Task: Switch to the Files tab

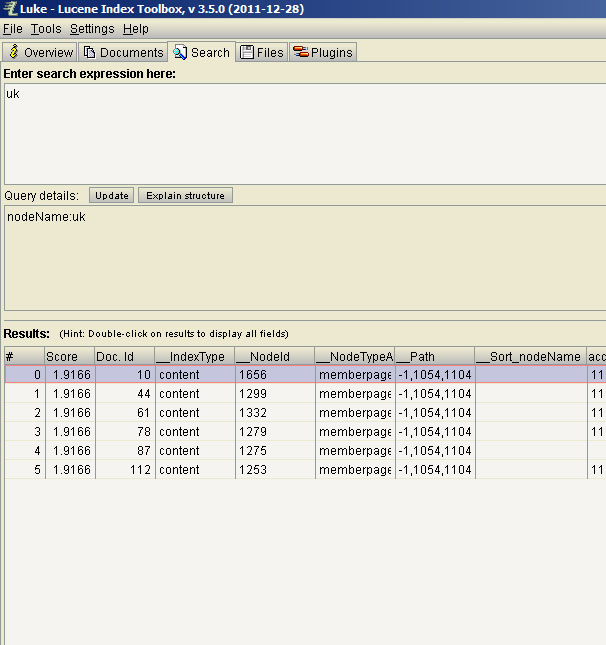Action: [262, 52]
